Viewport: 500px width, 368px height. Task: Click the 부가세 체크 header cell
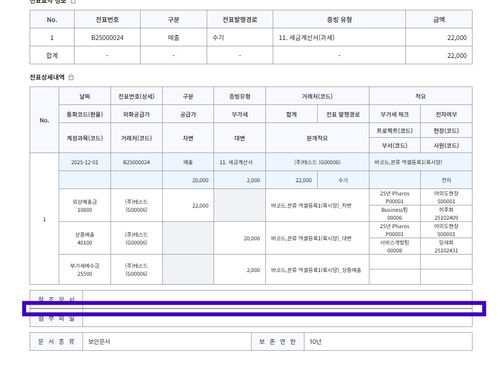(395, 114)
